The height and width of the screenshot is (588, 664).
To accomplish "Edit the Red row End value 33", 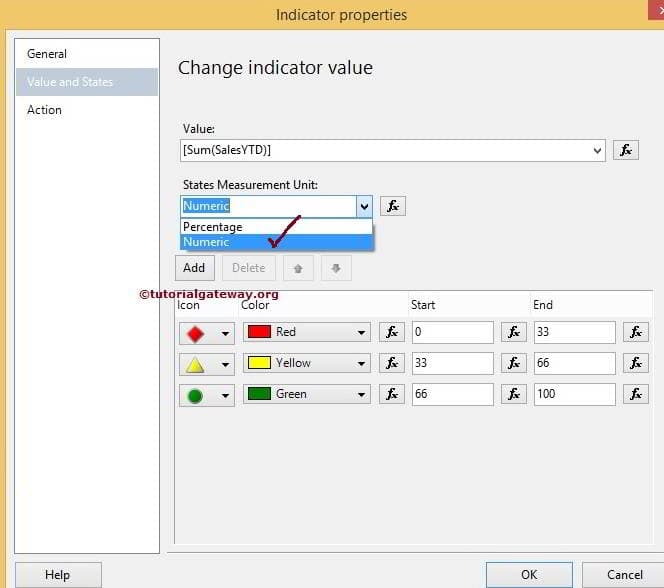I will click(x=574, y=332).
